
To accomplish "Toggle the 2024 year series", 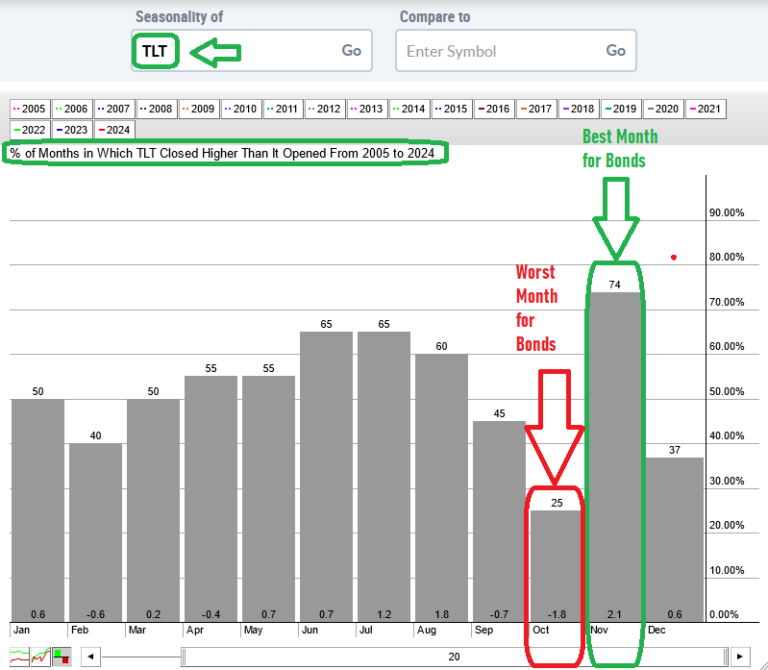I will 114,130.
